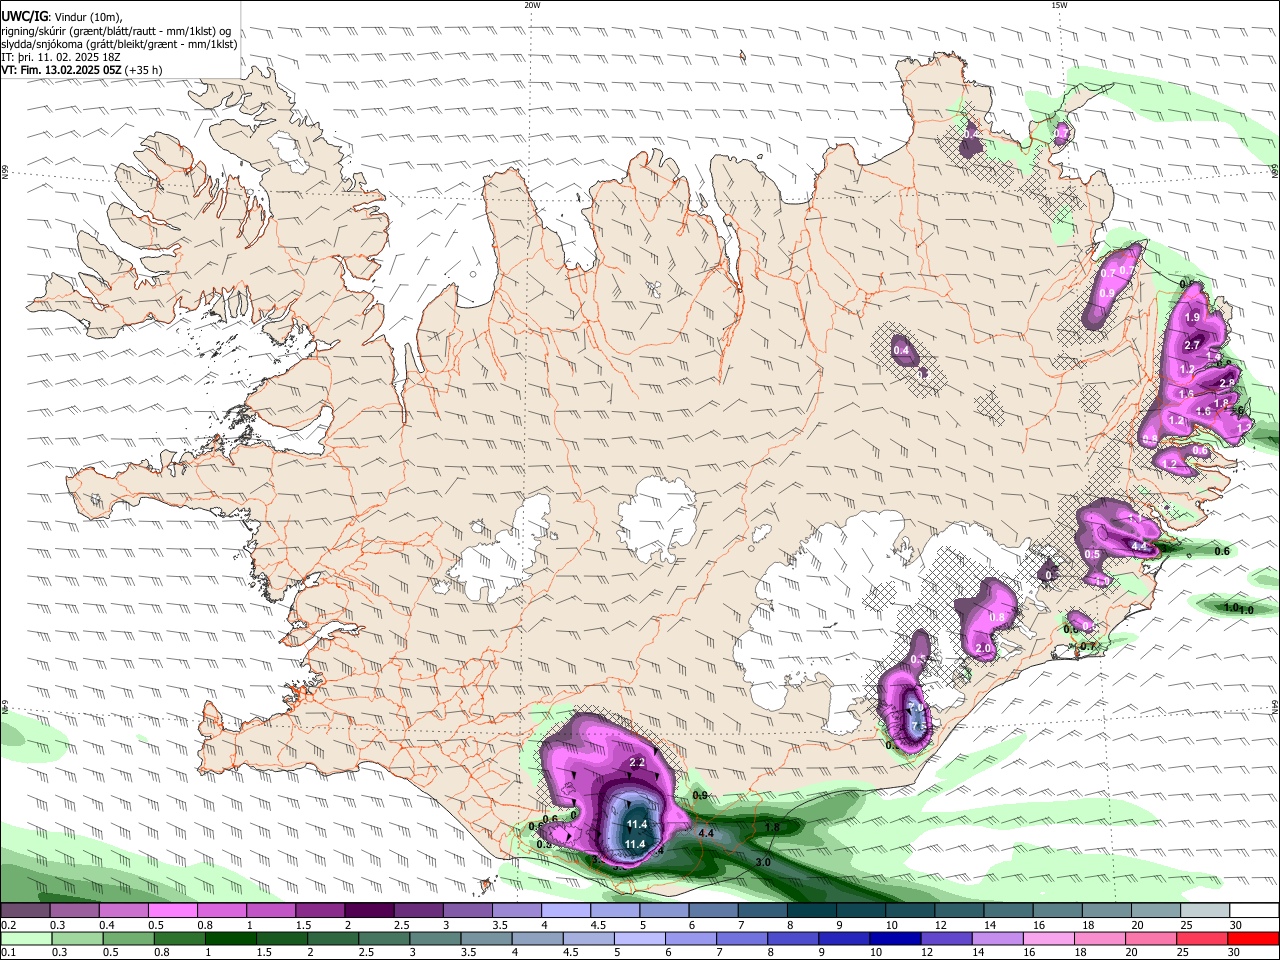Click the 4.4 label on southern green band

click(x=706, y=833)
